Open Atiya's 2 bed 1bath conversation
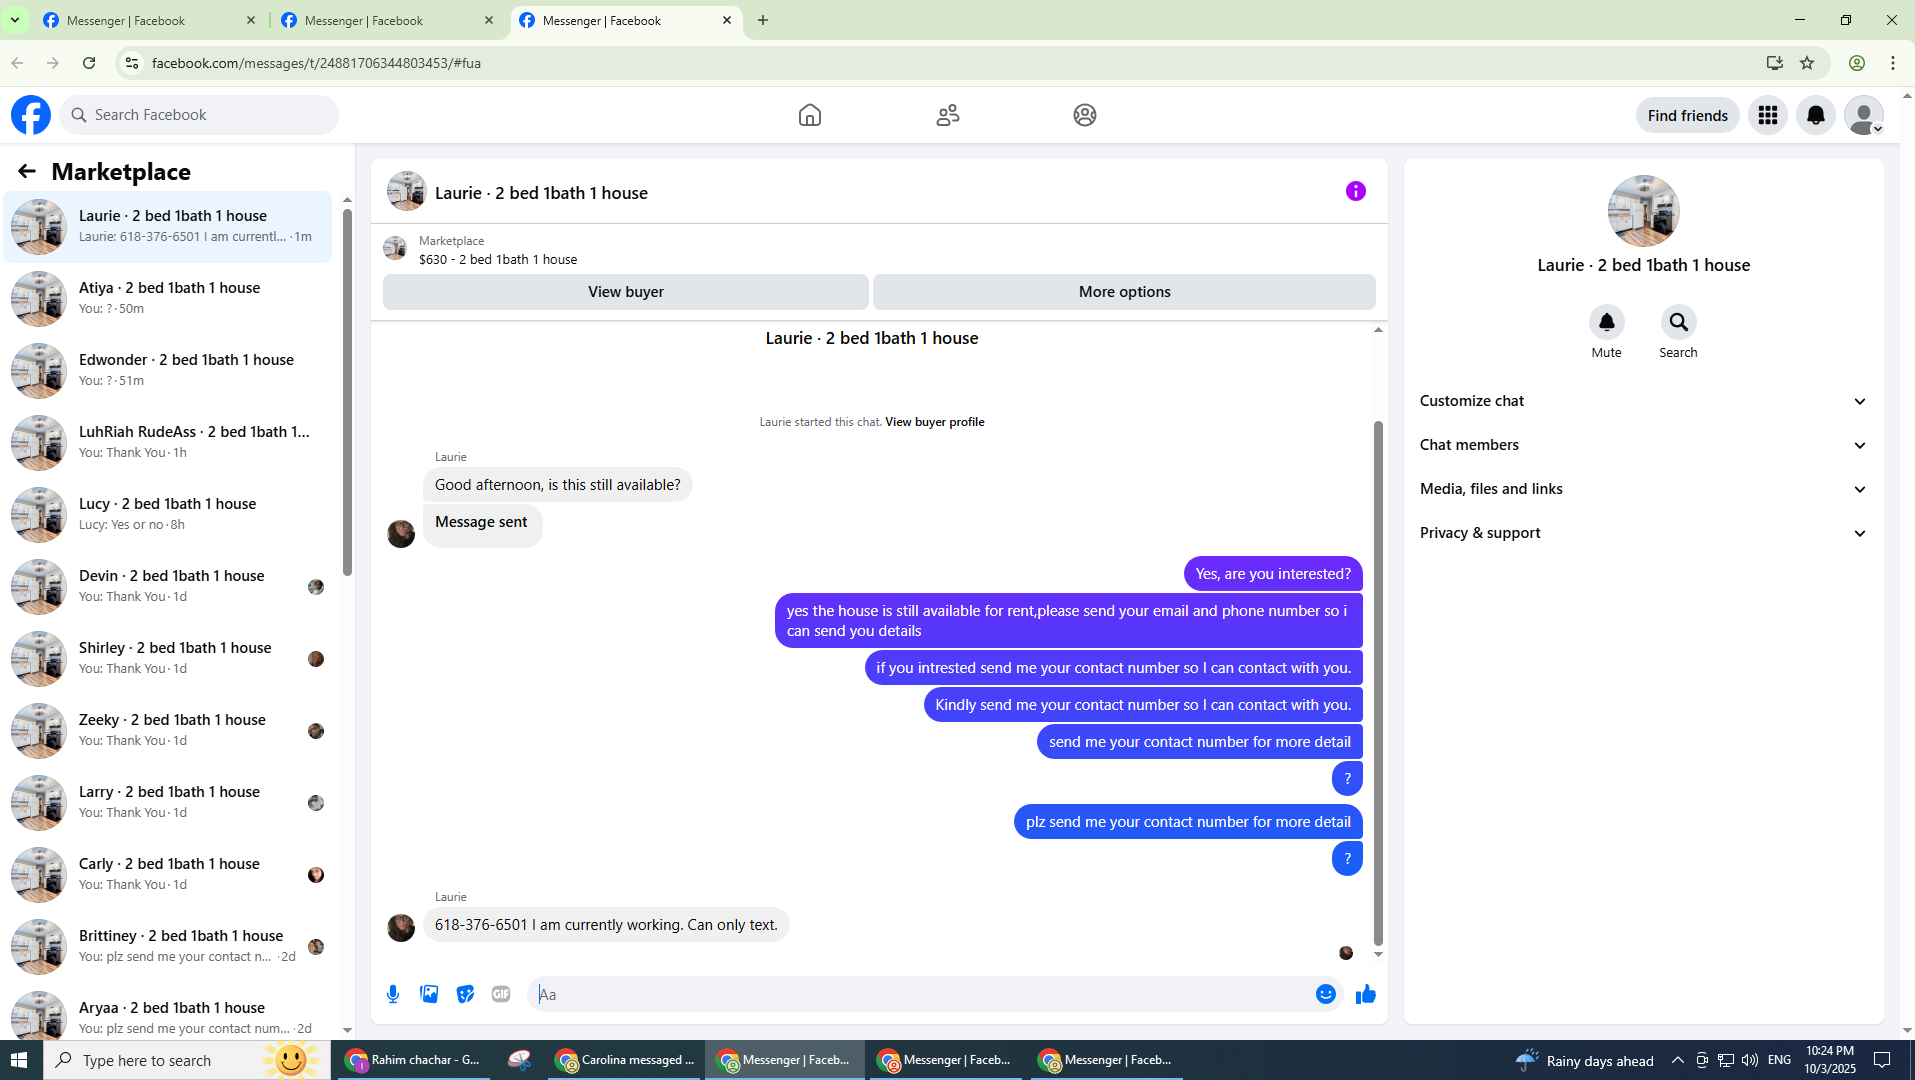Image resolution: width=1915 pixels, height=1080 pixels. click(168, 299)
